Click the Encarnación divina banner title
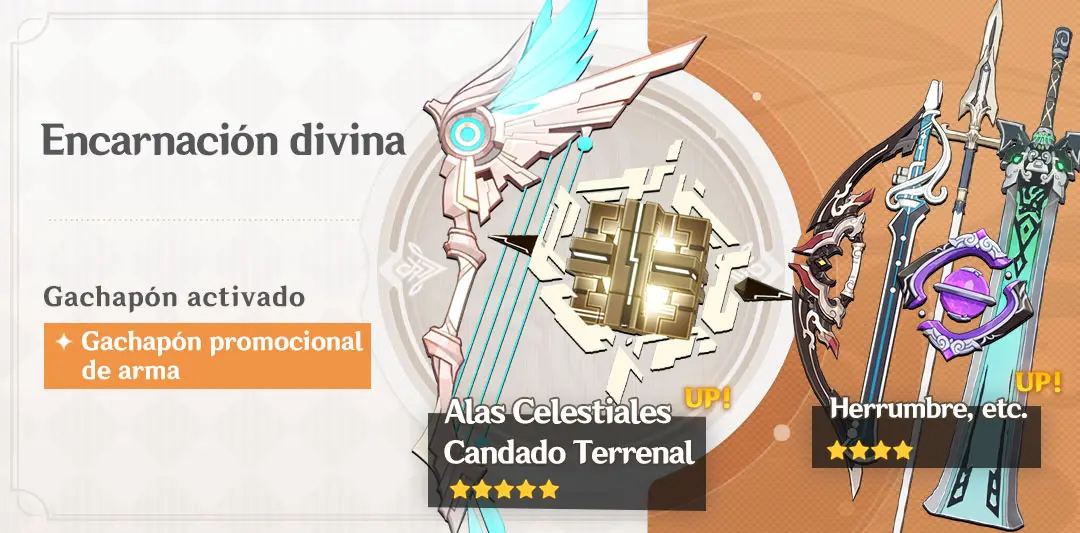This screenshot has width=1080, height=533. click(224, 141)
